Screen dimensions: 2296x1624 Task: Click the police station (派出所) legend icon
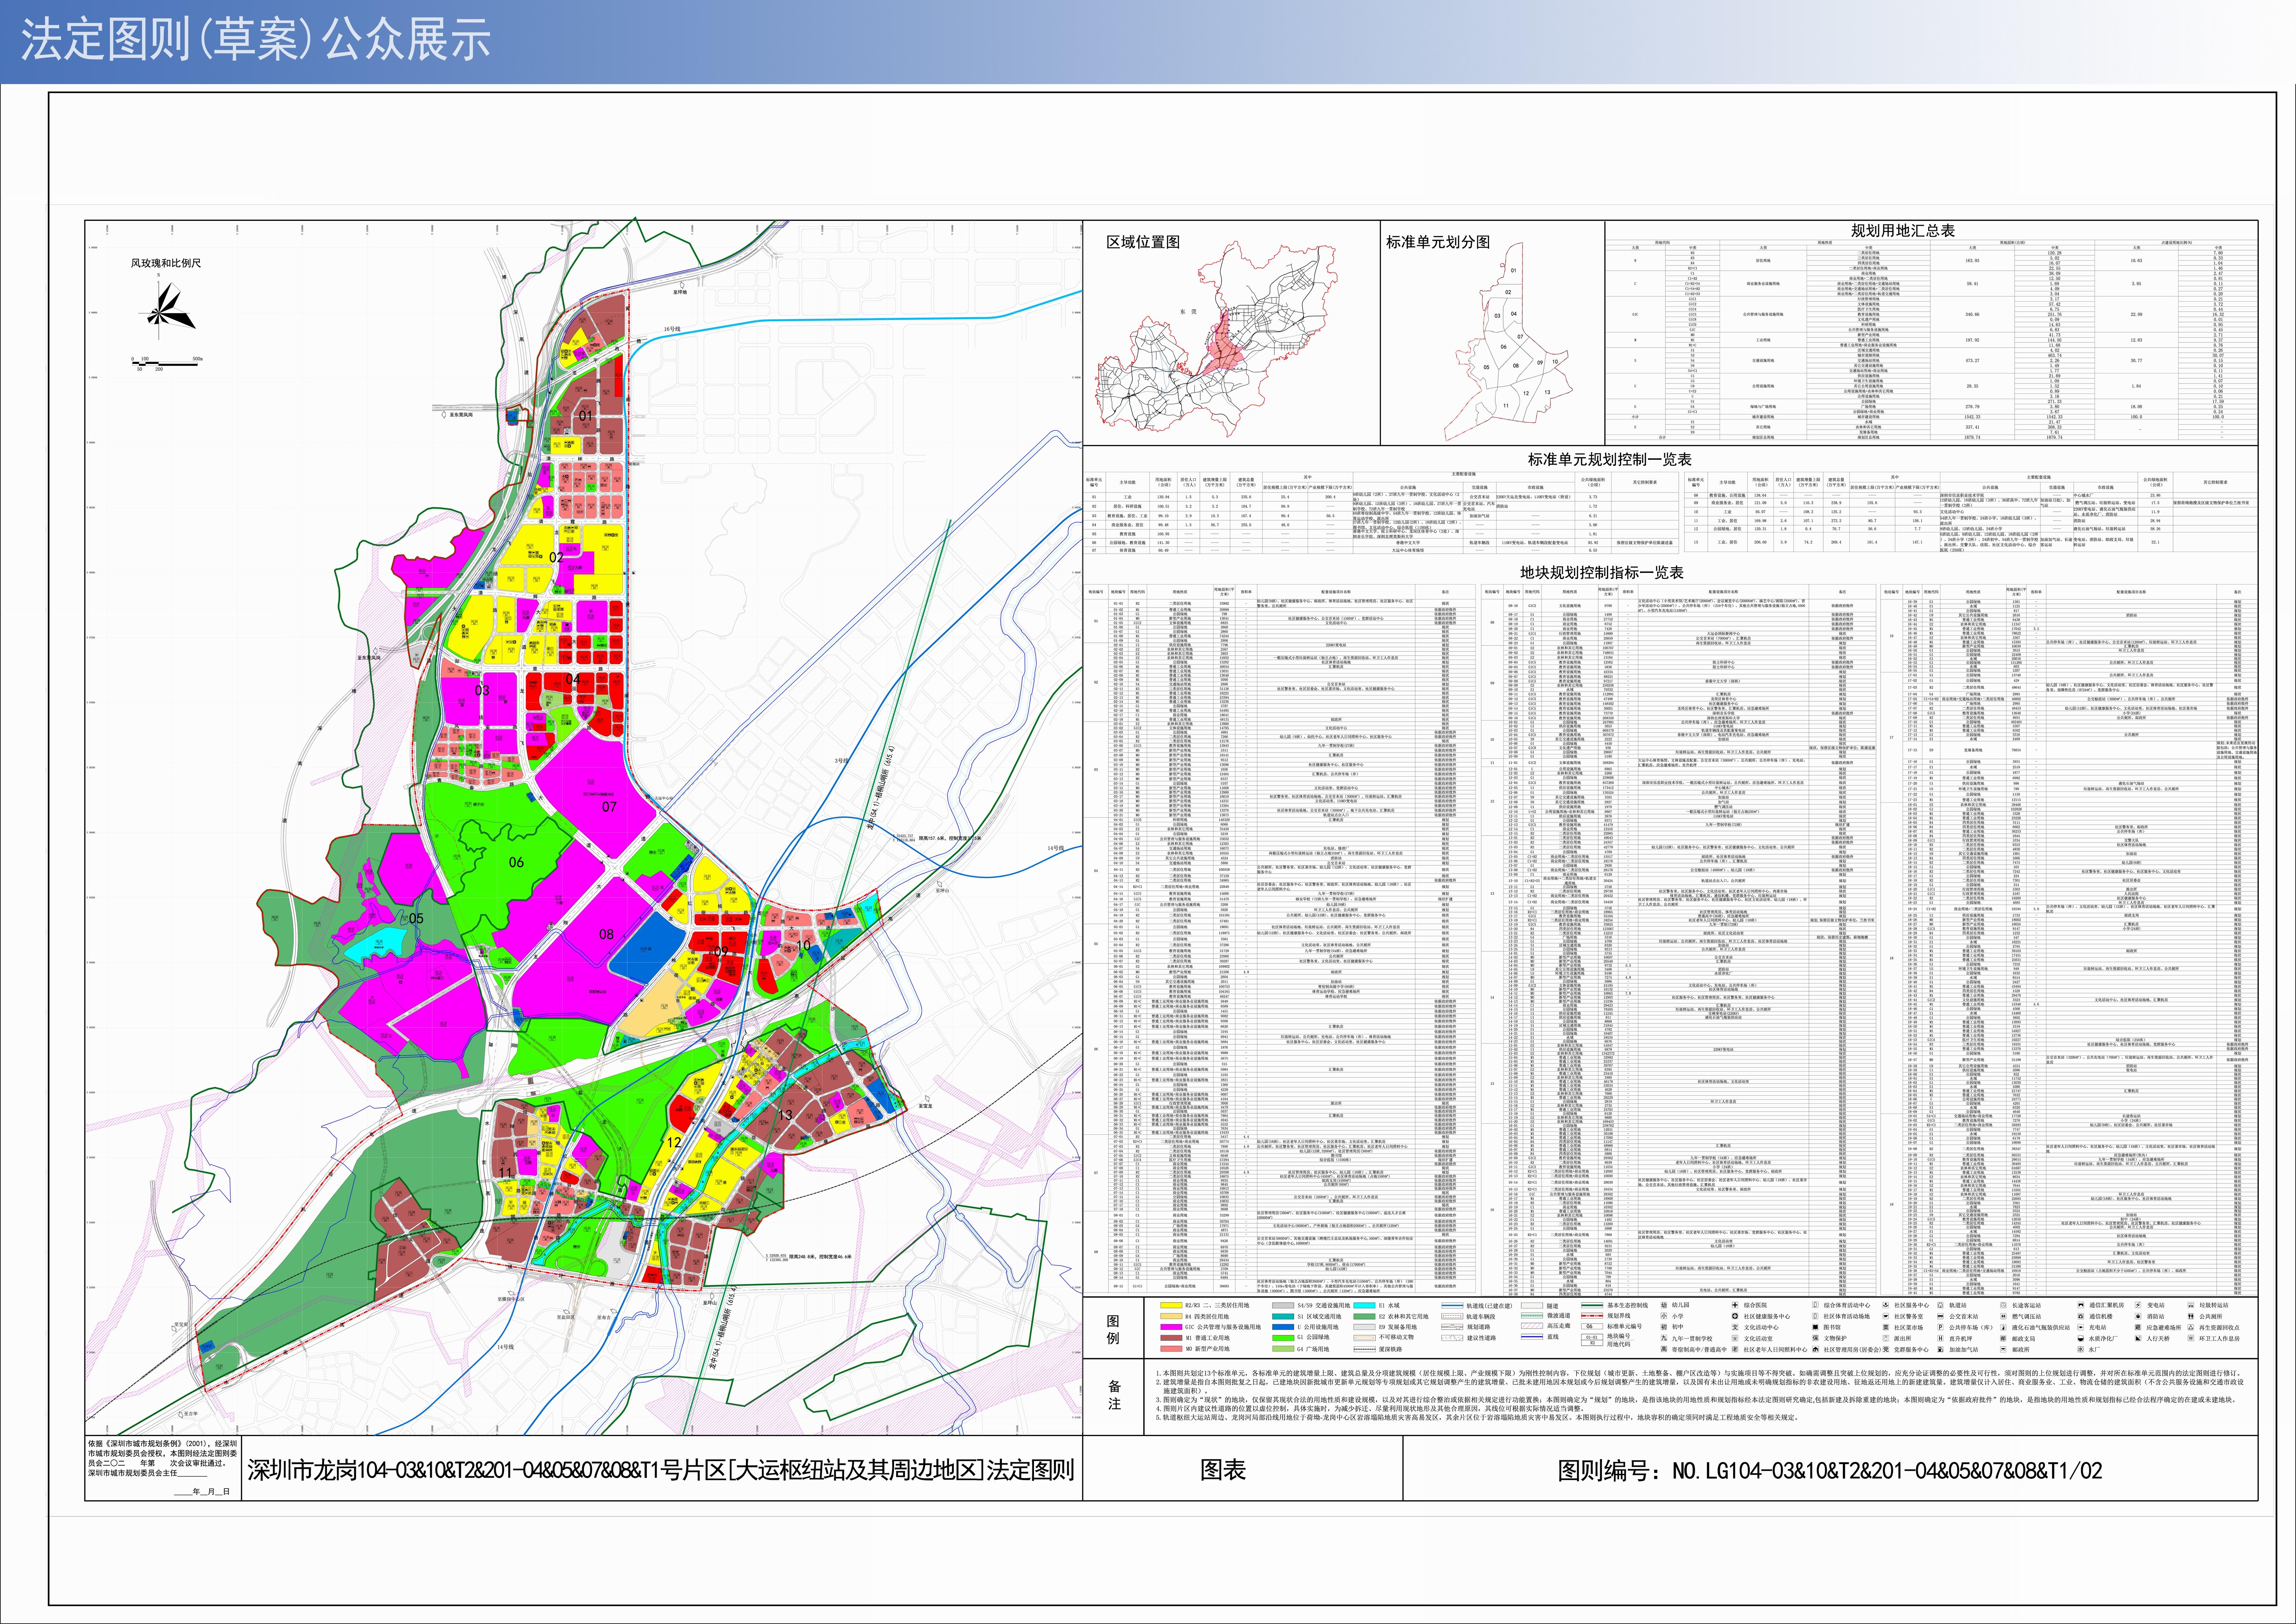pyautogui.click(x=1886, y=1338)
